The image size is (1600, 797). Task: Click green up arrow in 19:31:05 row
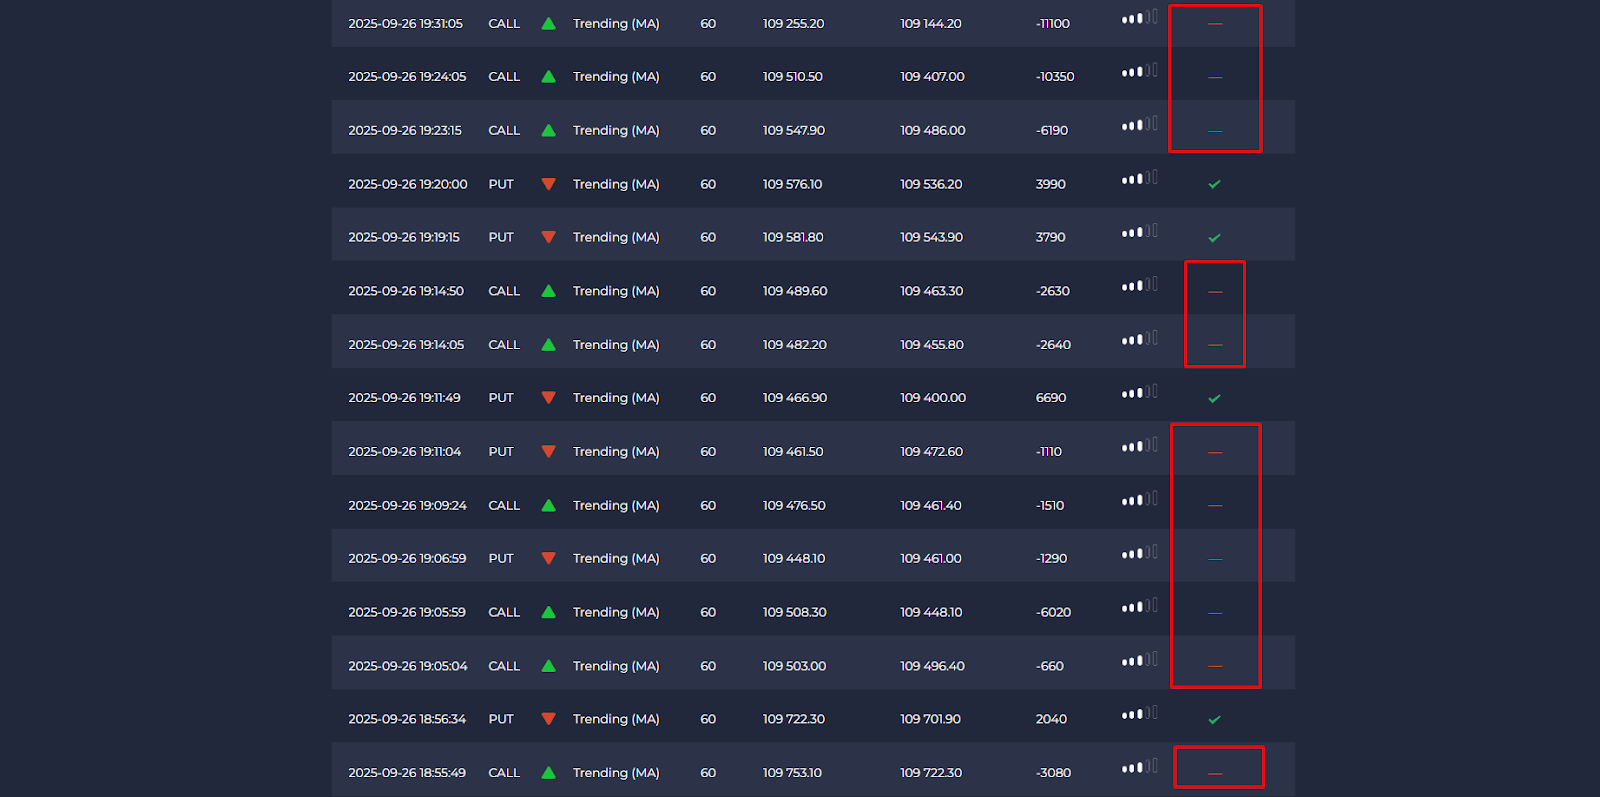(x=548, y=24)
